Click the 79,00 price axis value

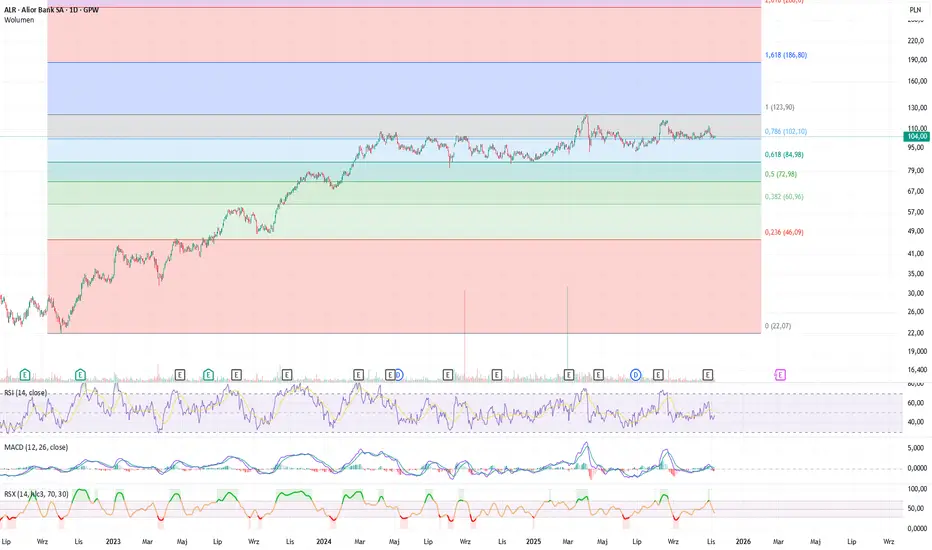tap(916, 171)
